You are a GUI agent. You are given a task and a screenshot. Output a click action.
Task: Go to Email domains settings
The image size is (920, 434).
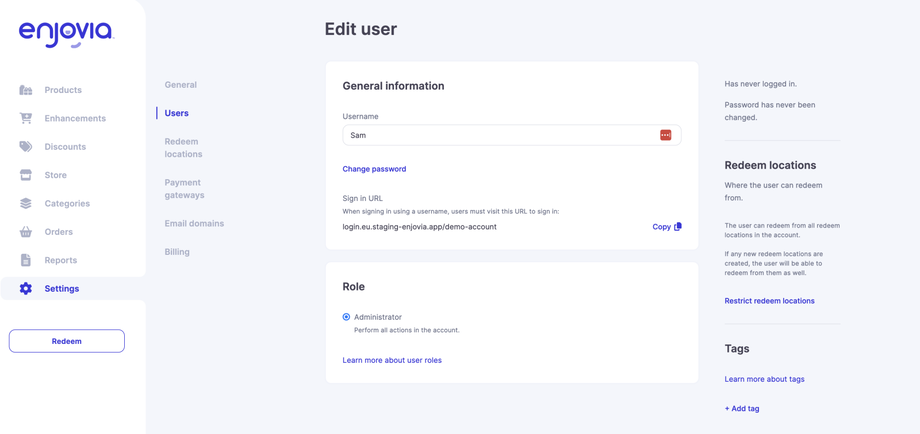pyautogui.click(x=194, y=224)
